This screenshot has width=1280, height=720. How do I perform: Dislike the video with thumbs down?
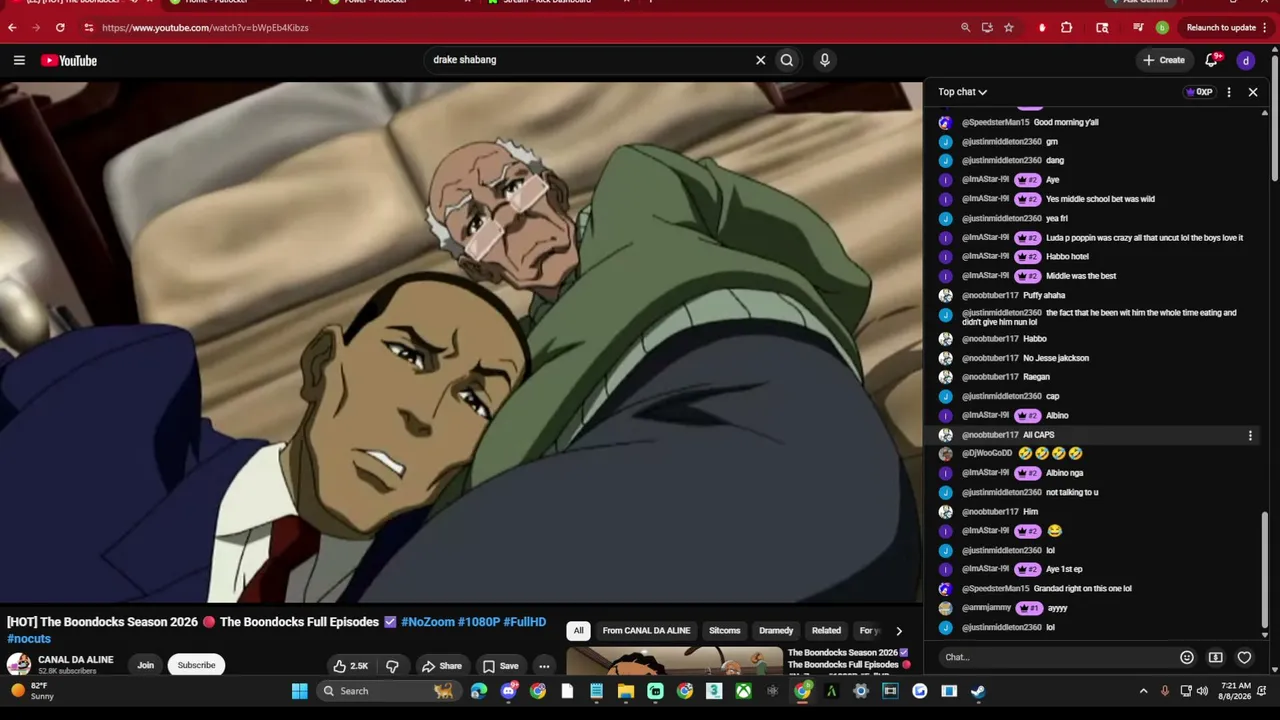coord(392,666)
